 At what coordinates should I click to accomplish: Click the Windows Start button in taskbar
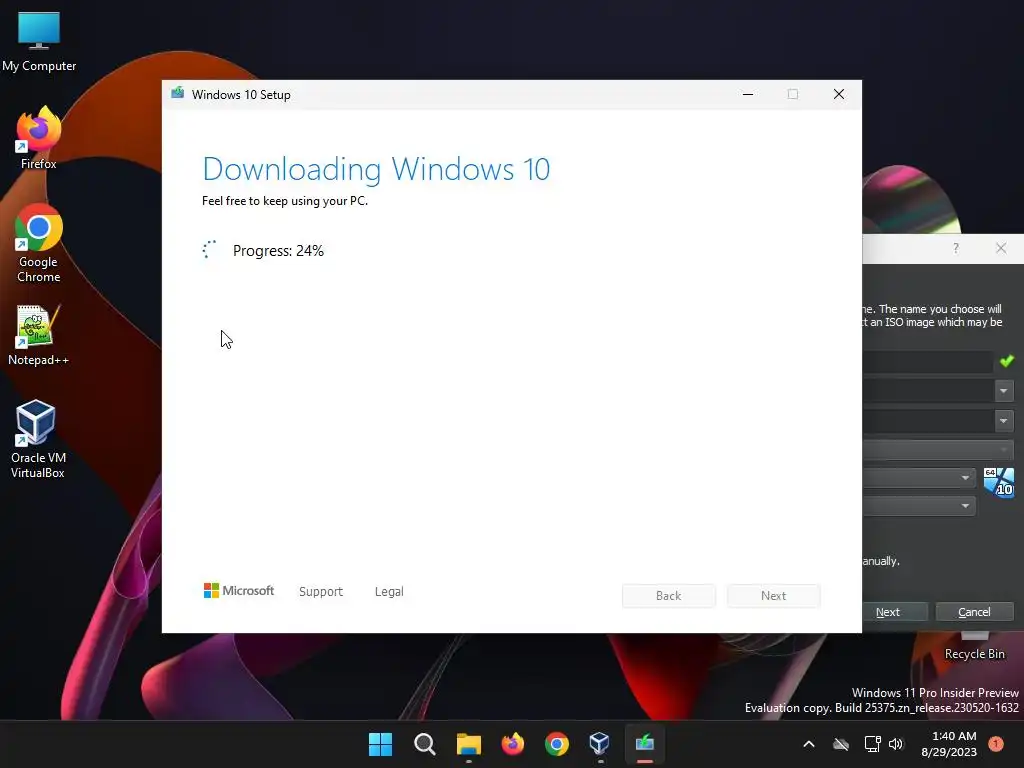click(380, 744)
